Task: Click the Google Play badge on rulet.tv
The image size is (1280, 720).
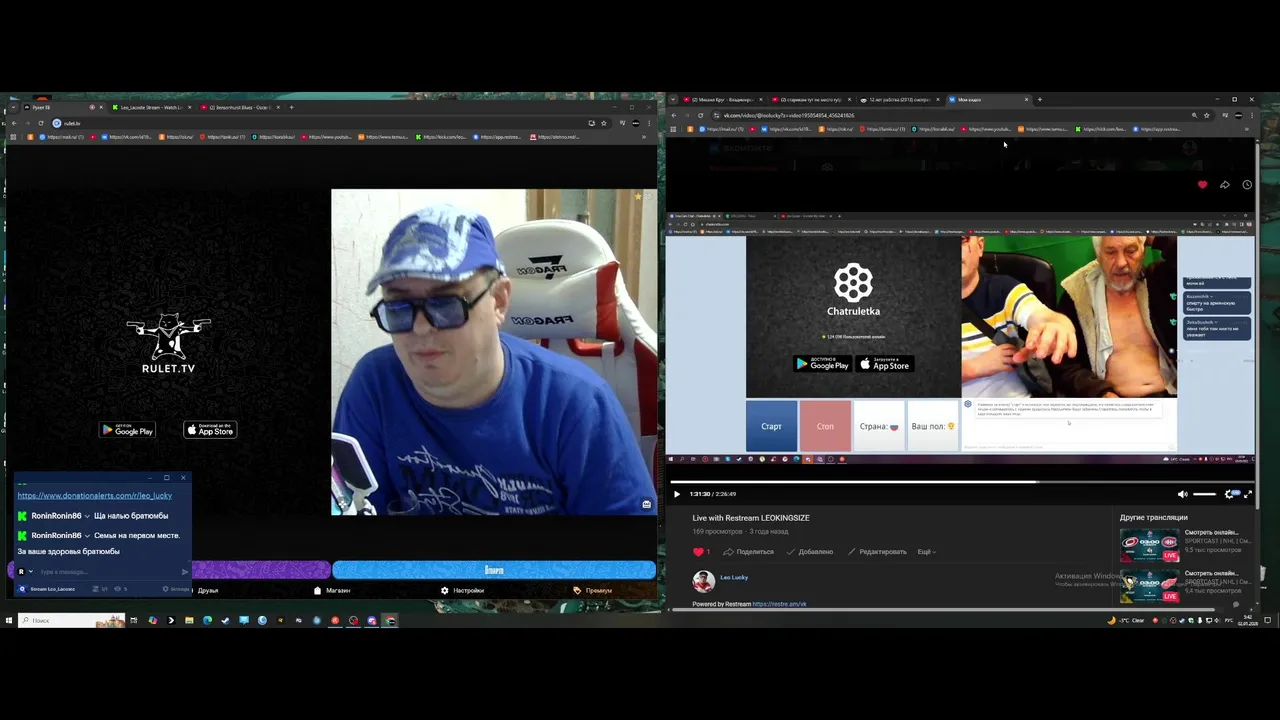Action: [x=127, y=430]
